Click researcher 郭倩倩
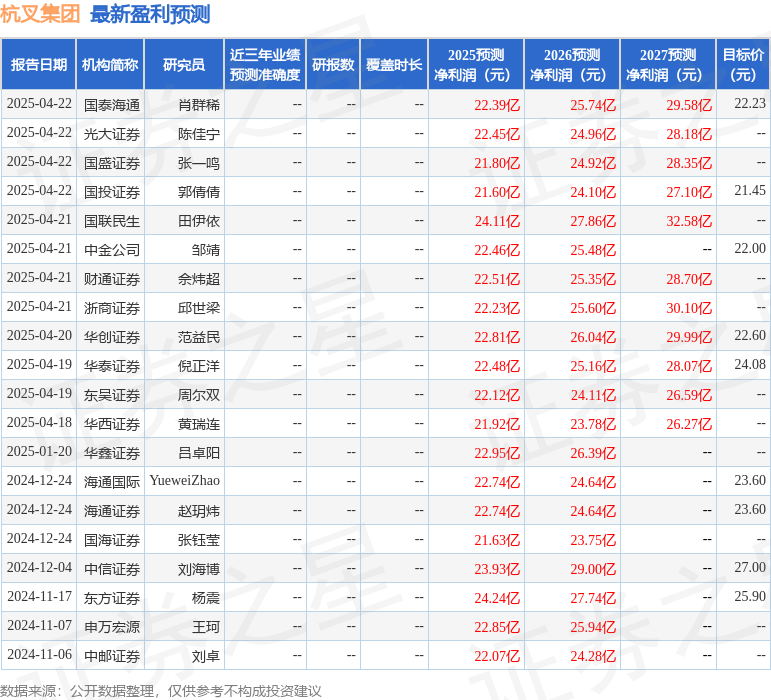 click(199, 192)
